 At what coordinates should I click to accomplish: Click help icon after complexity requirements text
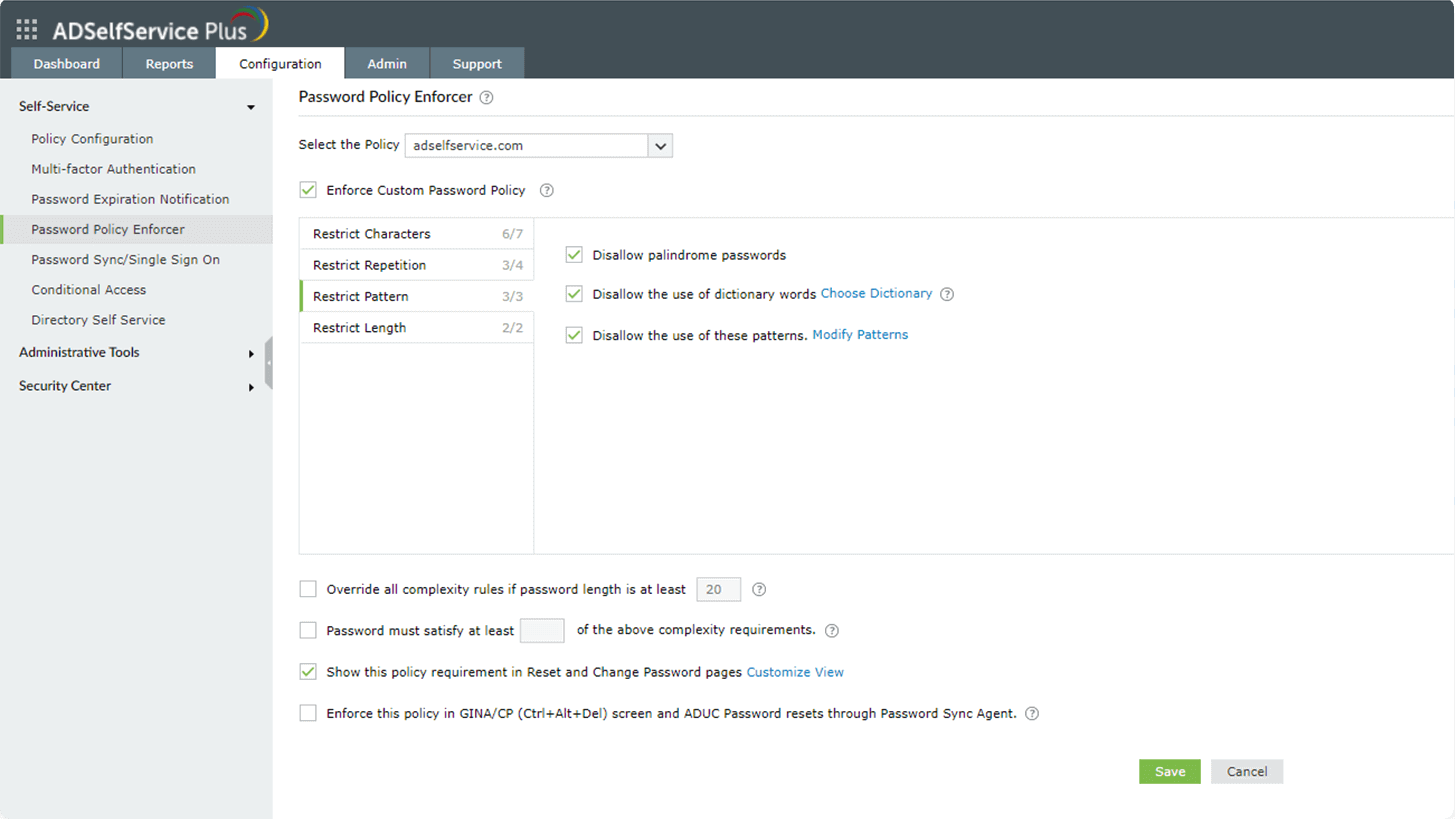point(831,631)
